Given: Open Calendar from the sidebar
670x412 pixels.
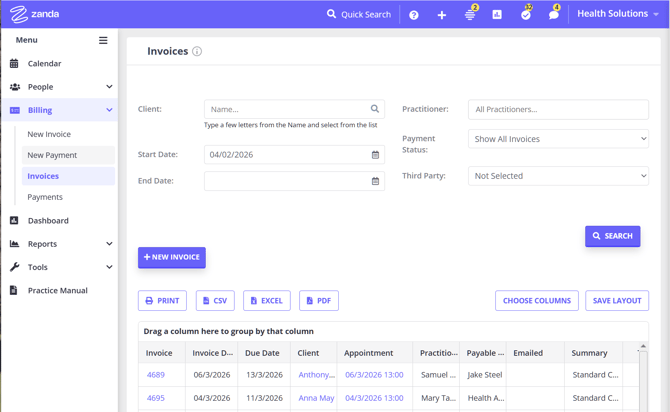Looking at the screenshot, I should 44,63.
